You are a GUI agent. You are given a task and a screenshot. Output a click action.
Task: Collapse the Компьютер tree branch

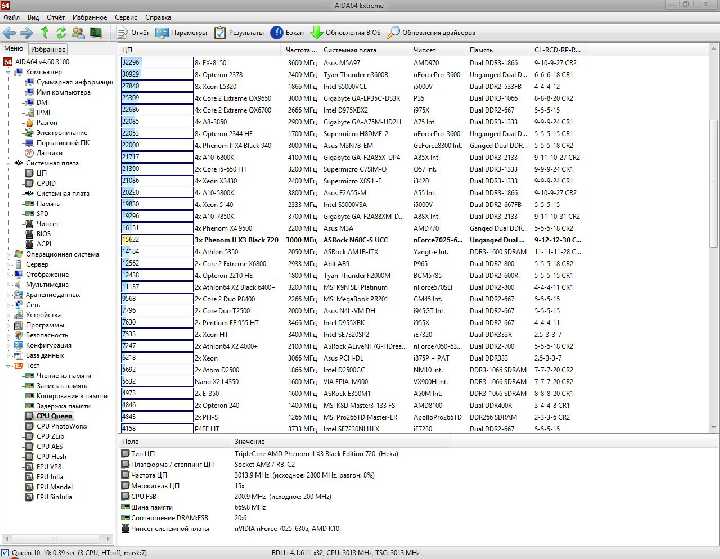click(x=8, y=72)
